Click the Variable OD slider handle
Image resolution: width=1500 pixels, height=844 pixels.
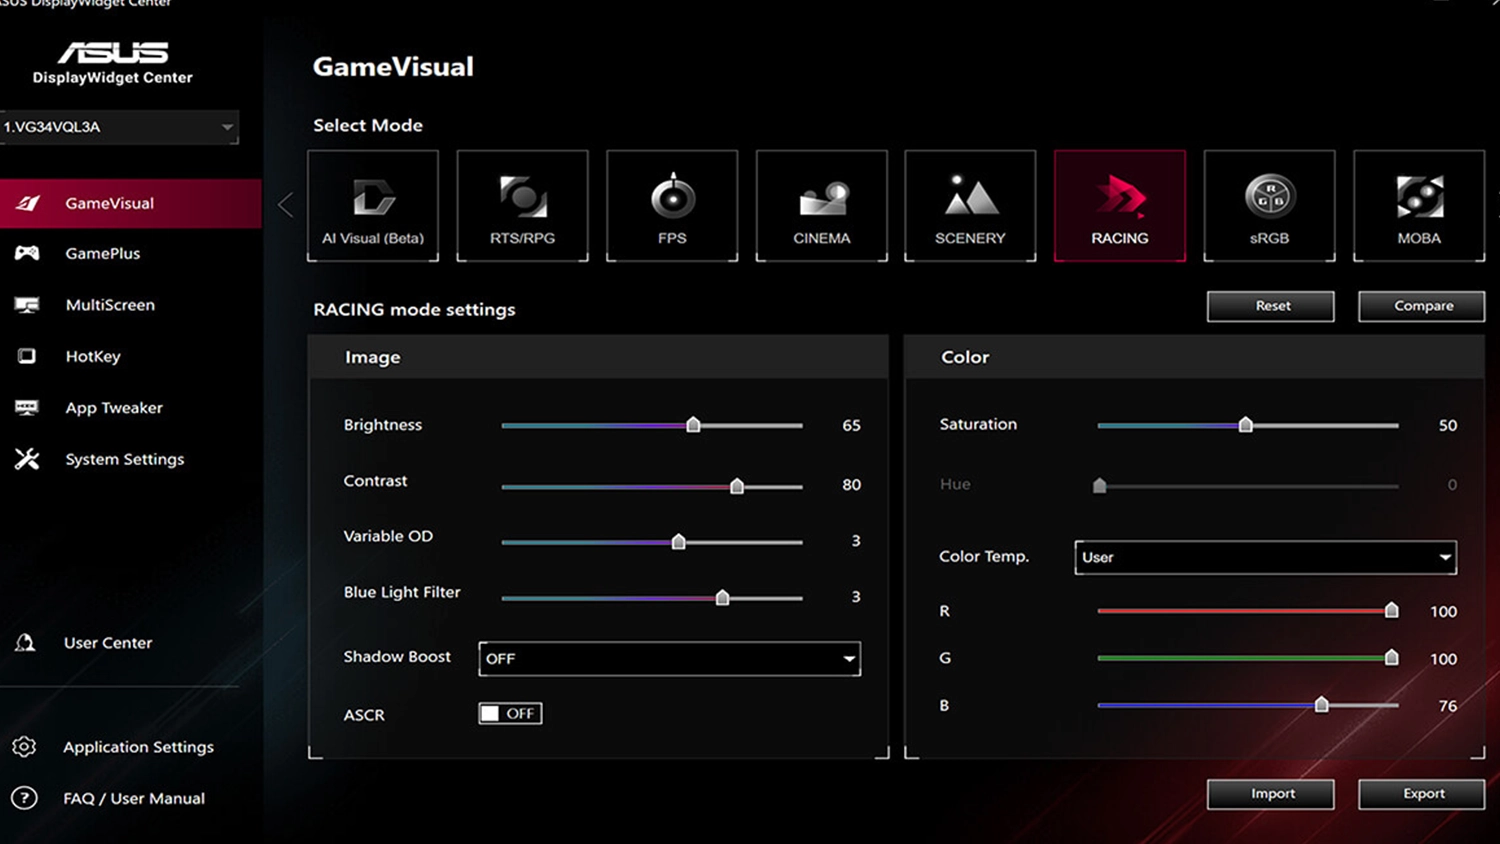679,542
